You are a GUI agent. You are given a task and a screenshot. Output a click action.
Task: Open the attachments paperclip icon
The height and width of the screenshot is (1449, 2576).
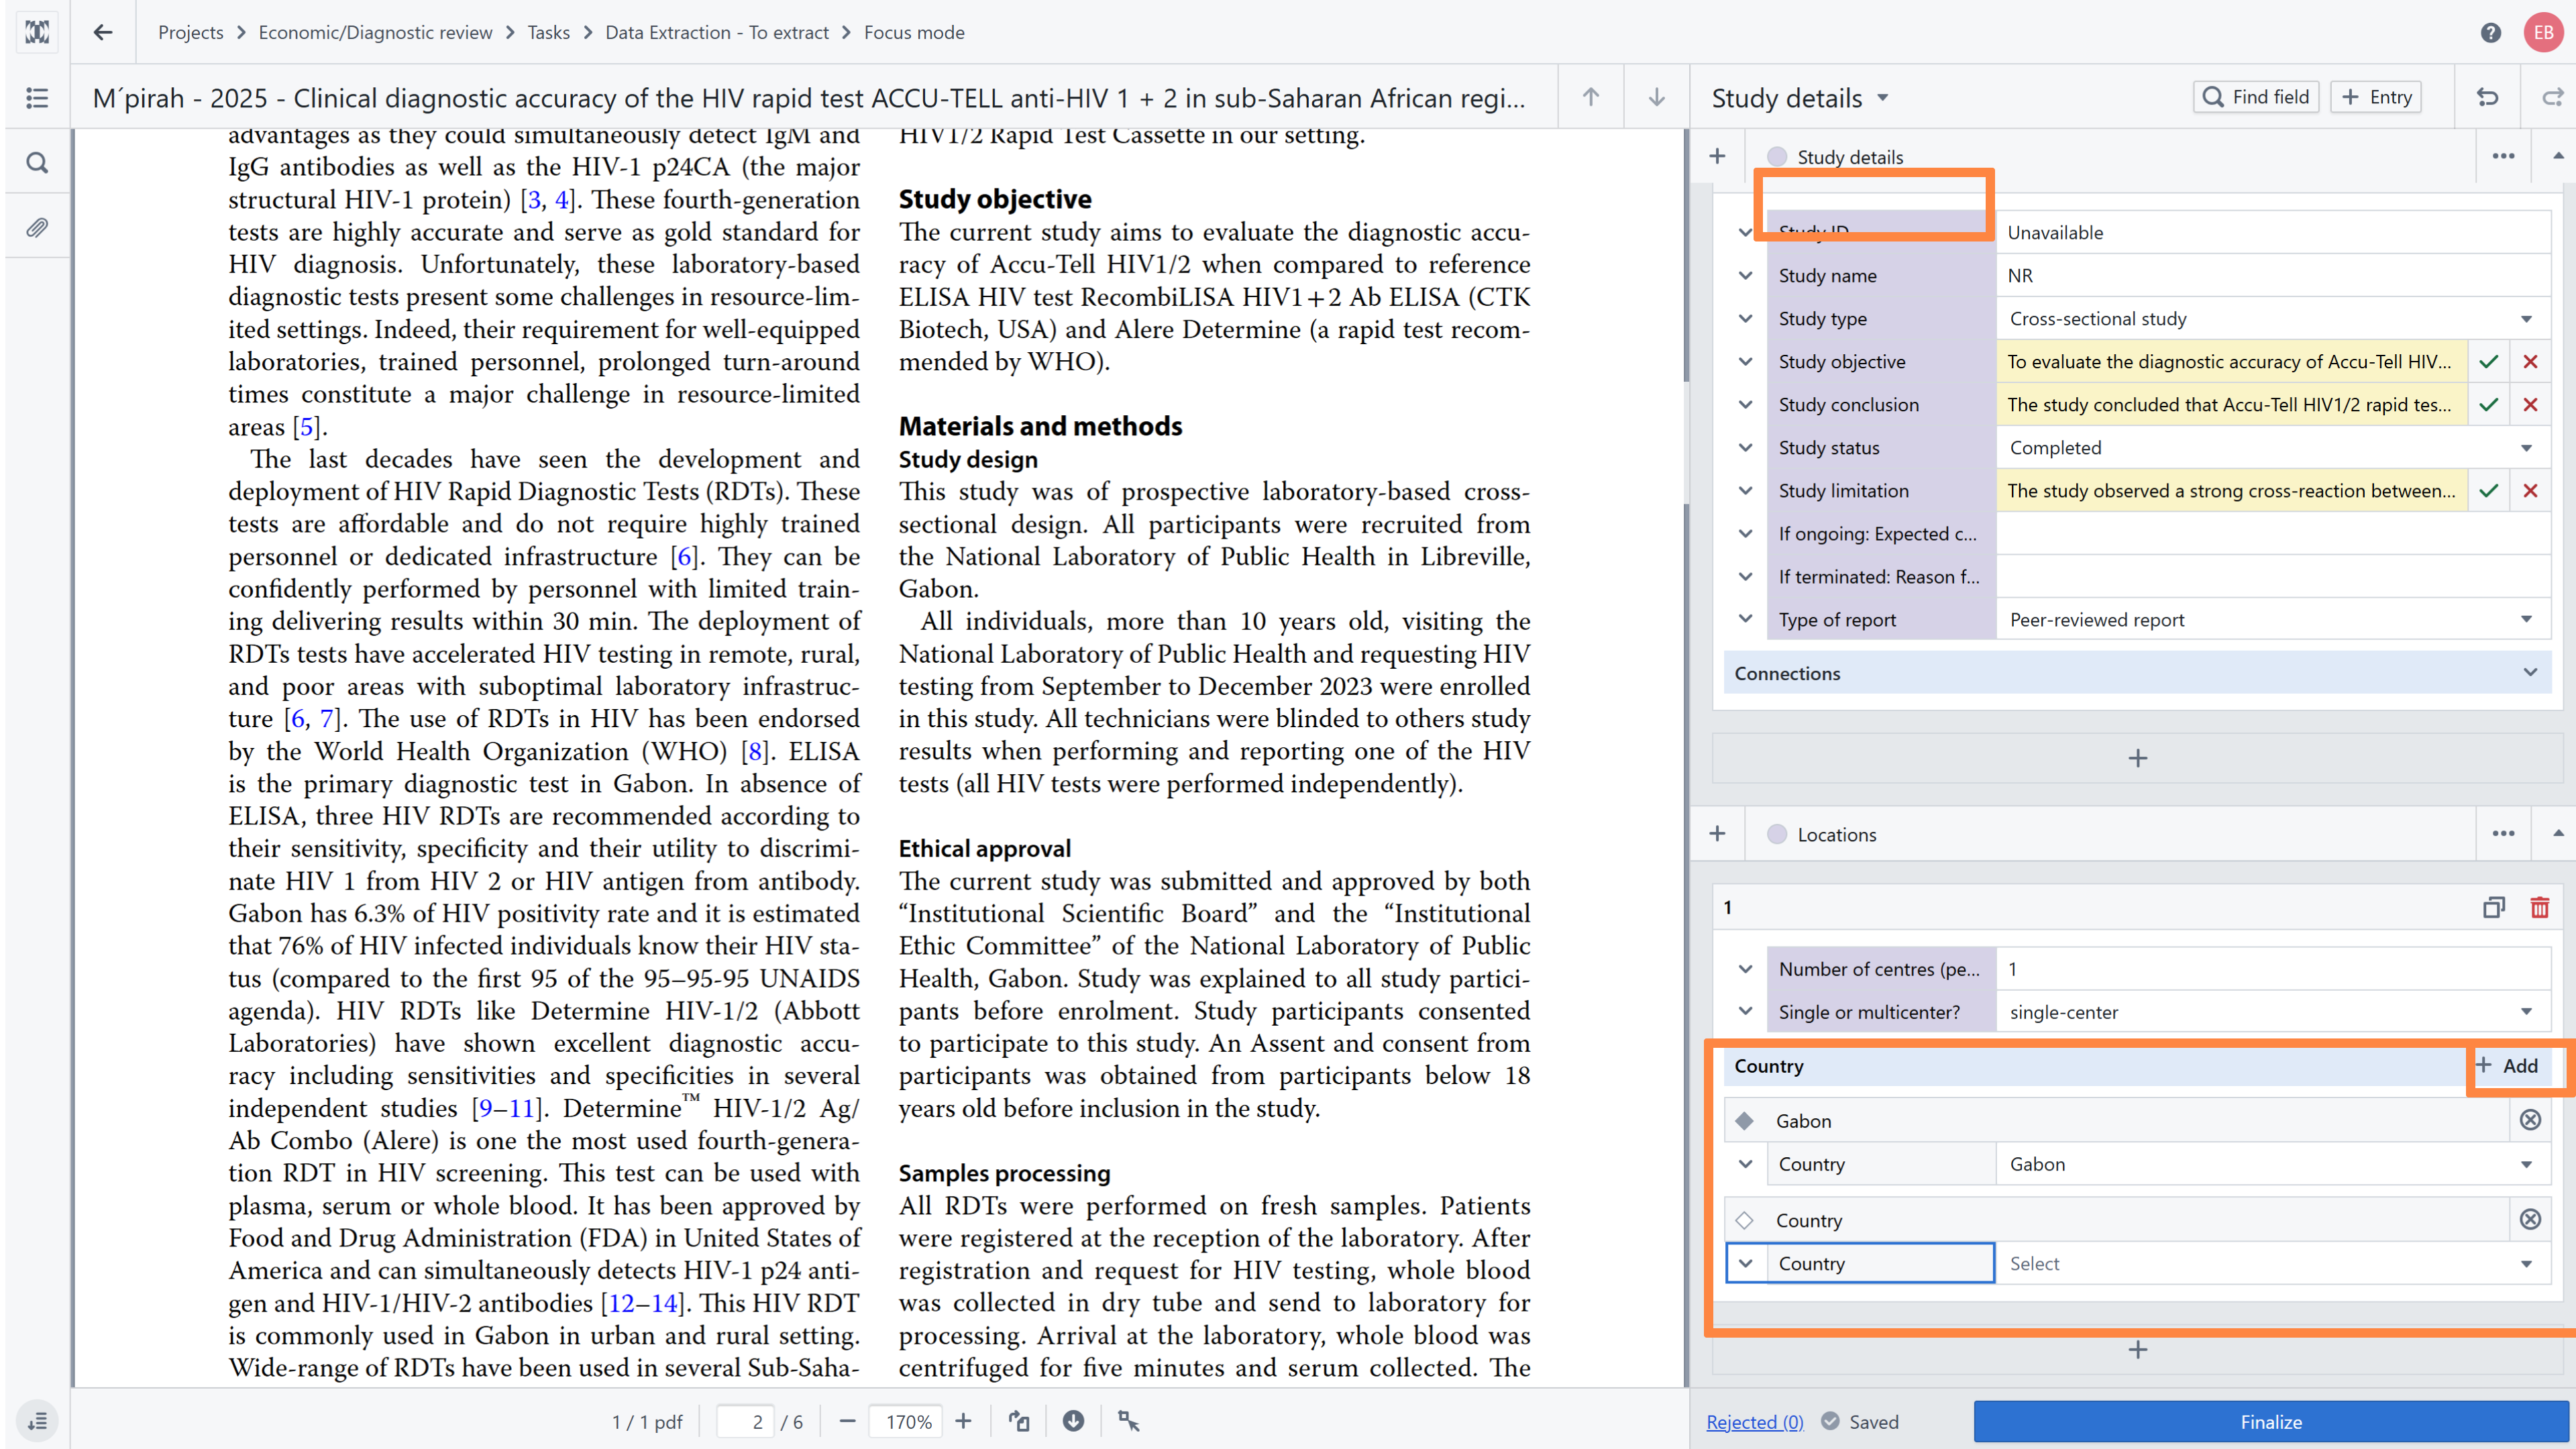(37, 228)
